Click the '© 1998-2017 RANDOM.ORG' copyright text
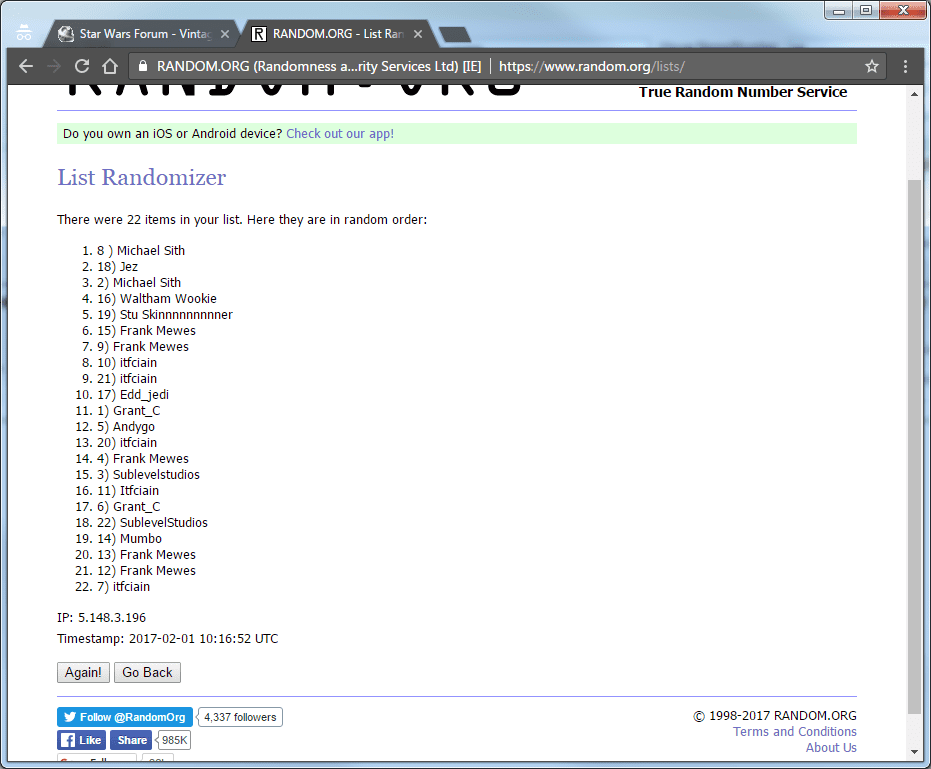931x769 pixels. pyautogui.click(x=775, y=716)
